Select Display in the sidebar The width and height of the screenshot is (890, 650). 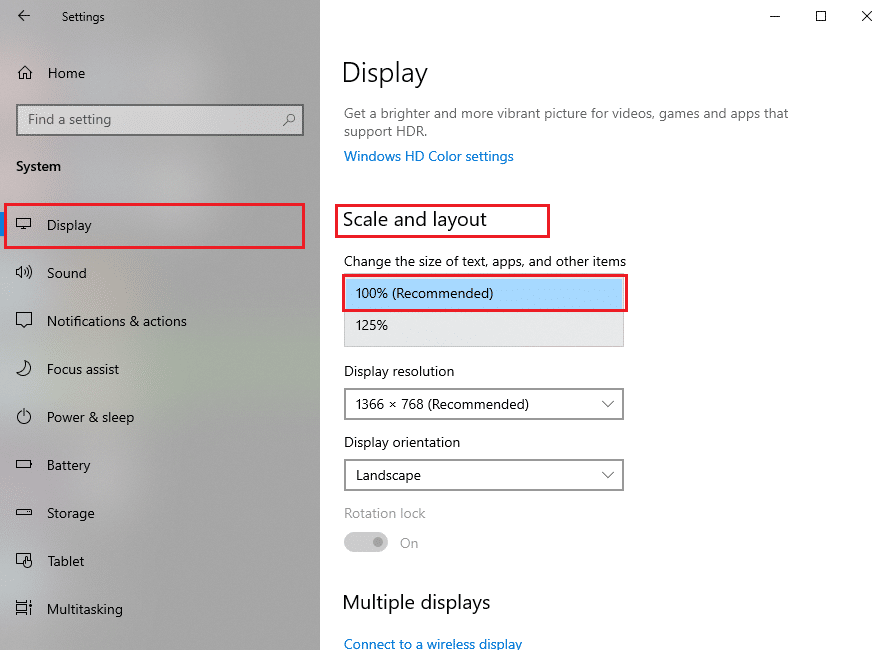click(x=69, y=225)
